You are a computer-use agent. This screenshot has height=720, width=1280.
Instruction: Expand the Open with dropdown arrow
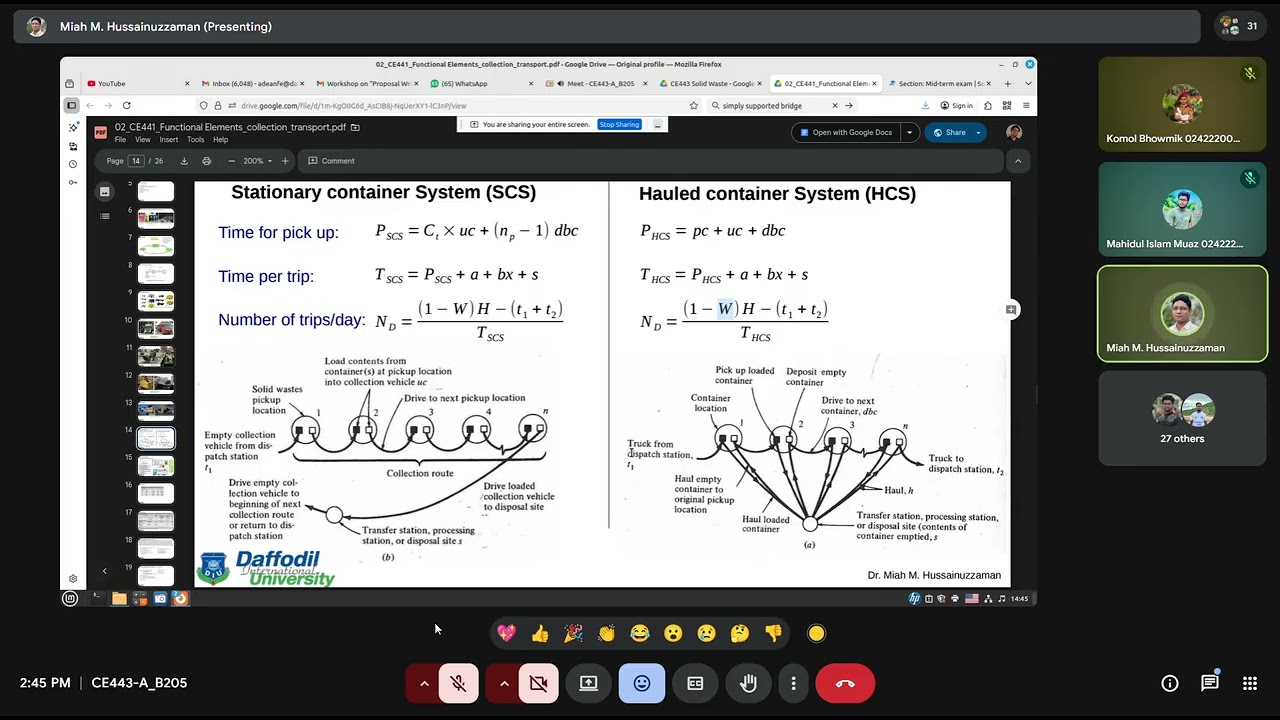coord(909,132)
